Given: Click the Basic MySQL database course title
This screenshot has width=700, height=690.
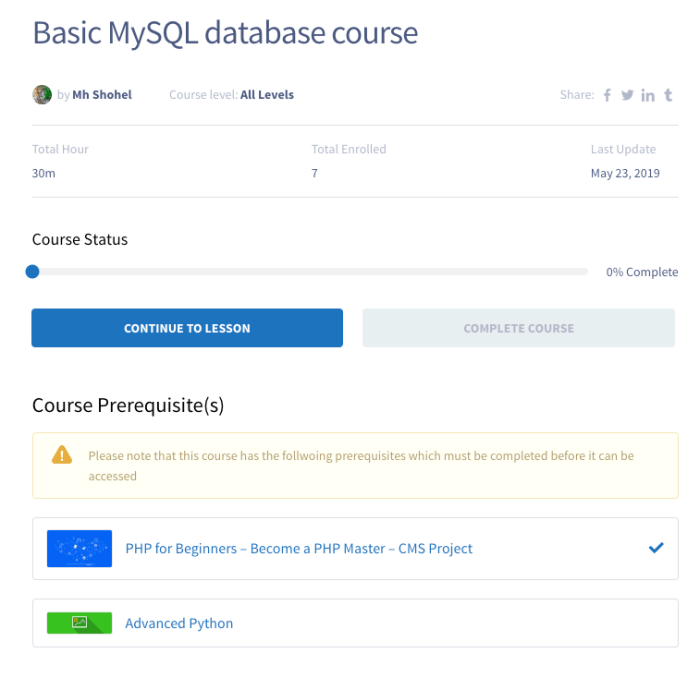Looking at the screenshot, I should [225, 33].
